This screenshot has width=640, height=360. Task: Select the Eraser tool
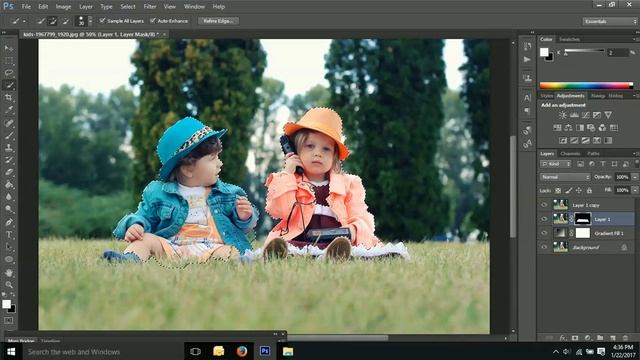[9, 172]
